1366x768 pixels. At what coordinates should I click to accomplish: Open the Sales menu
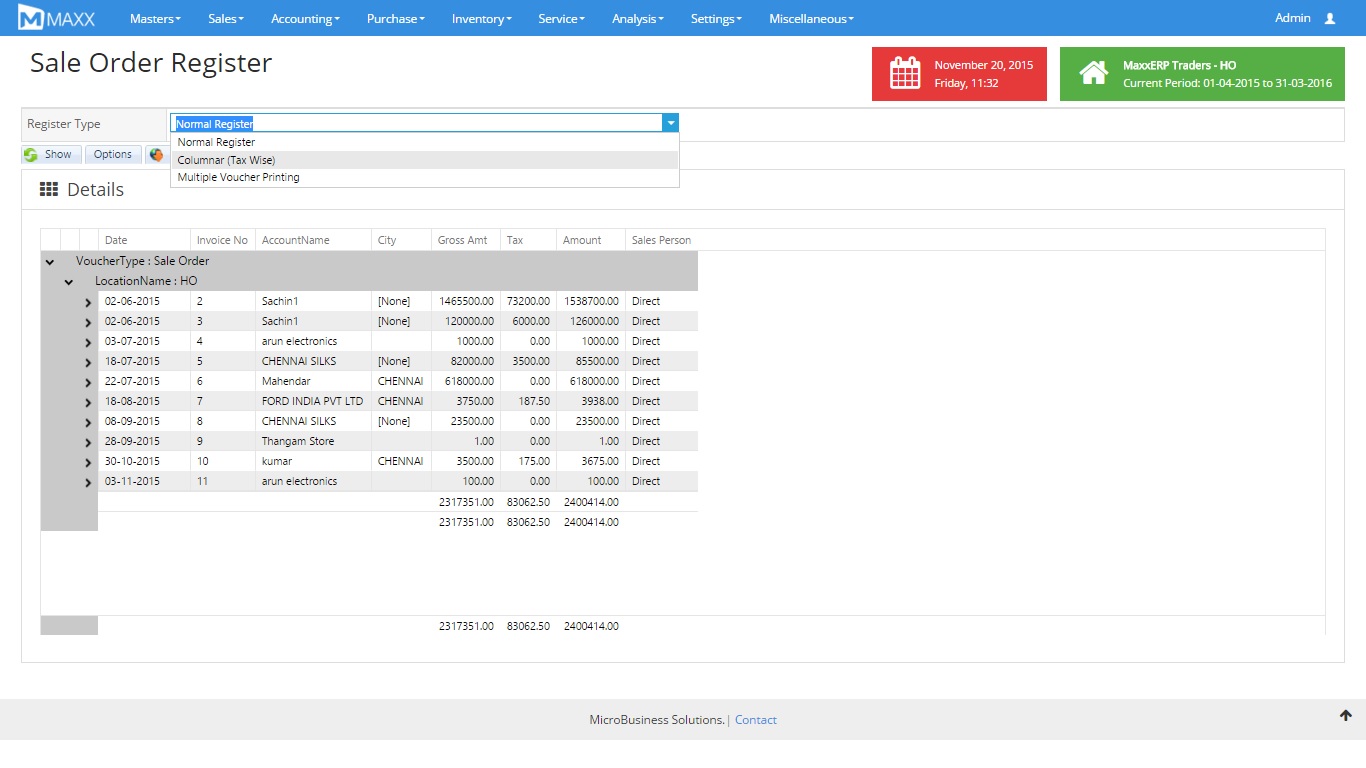click(x=225, y=18)
